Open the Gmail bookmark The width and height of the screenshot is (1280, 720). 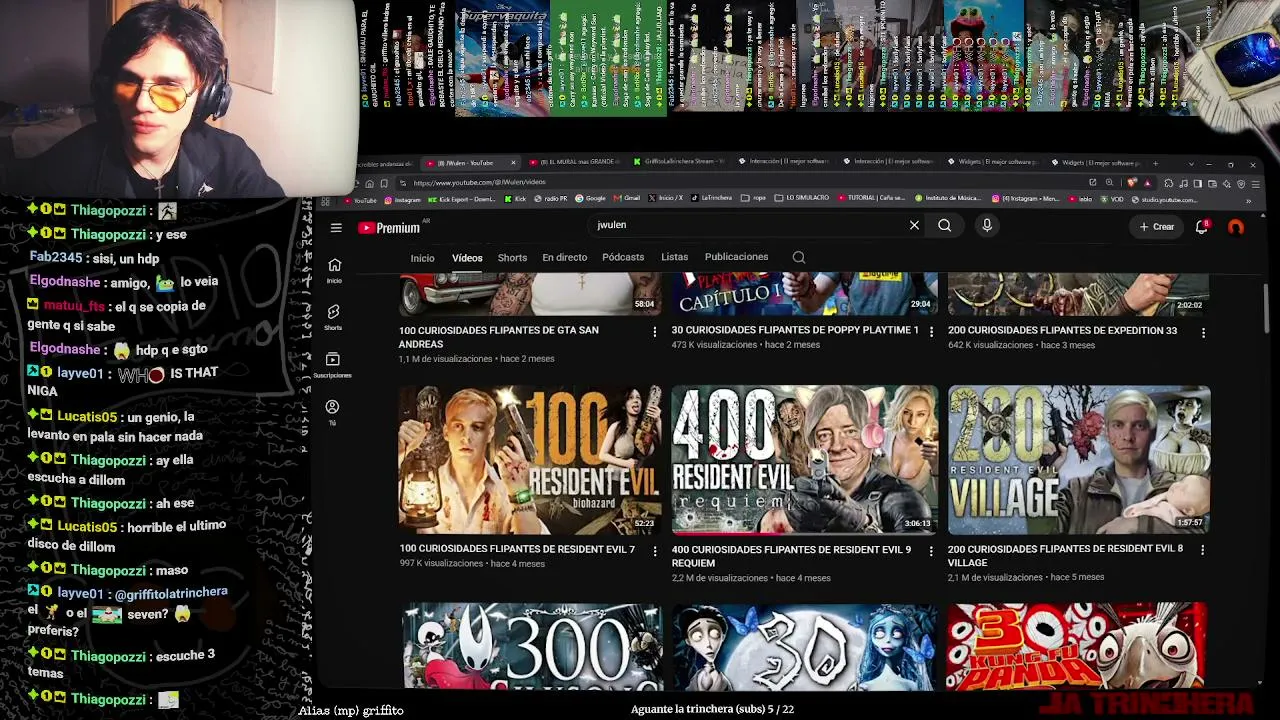pos(626,199)
